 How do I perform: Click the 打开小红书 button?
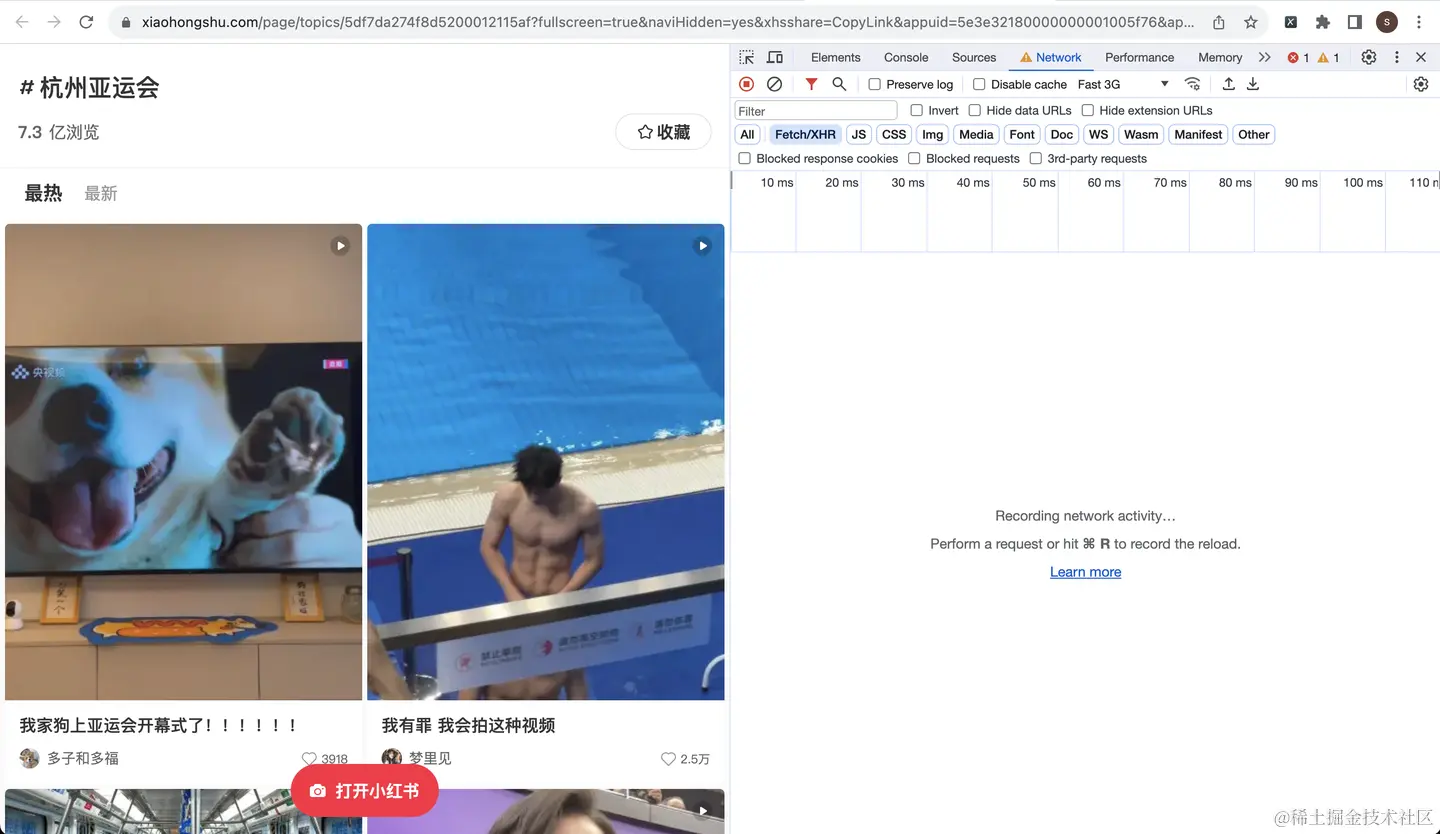click(x=364, y=790)
